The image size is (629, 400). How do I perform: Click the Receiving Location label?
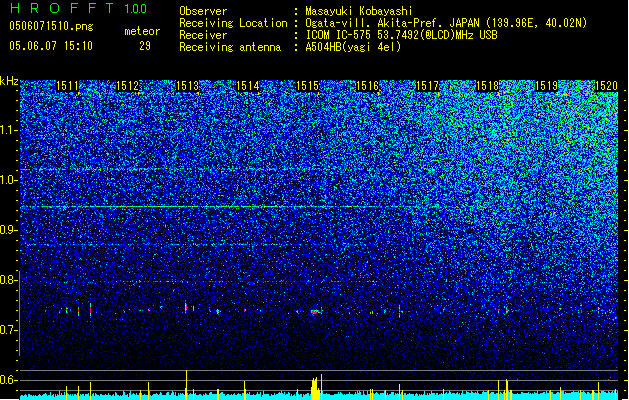[x=233, y=23]
